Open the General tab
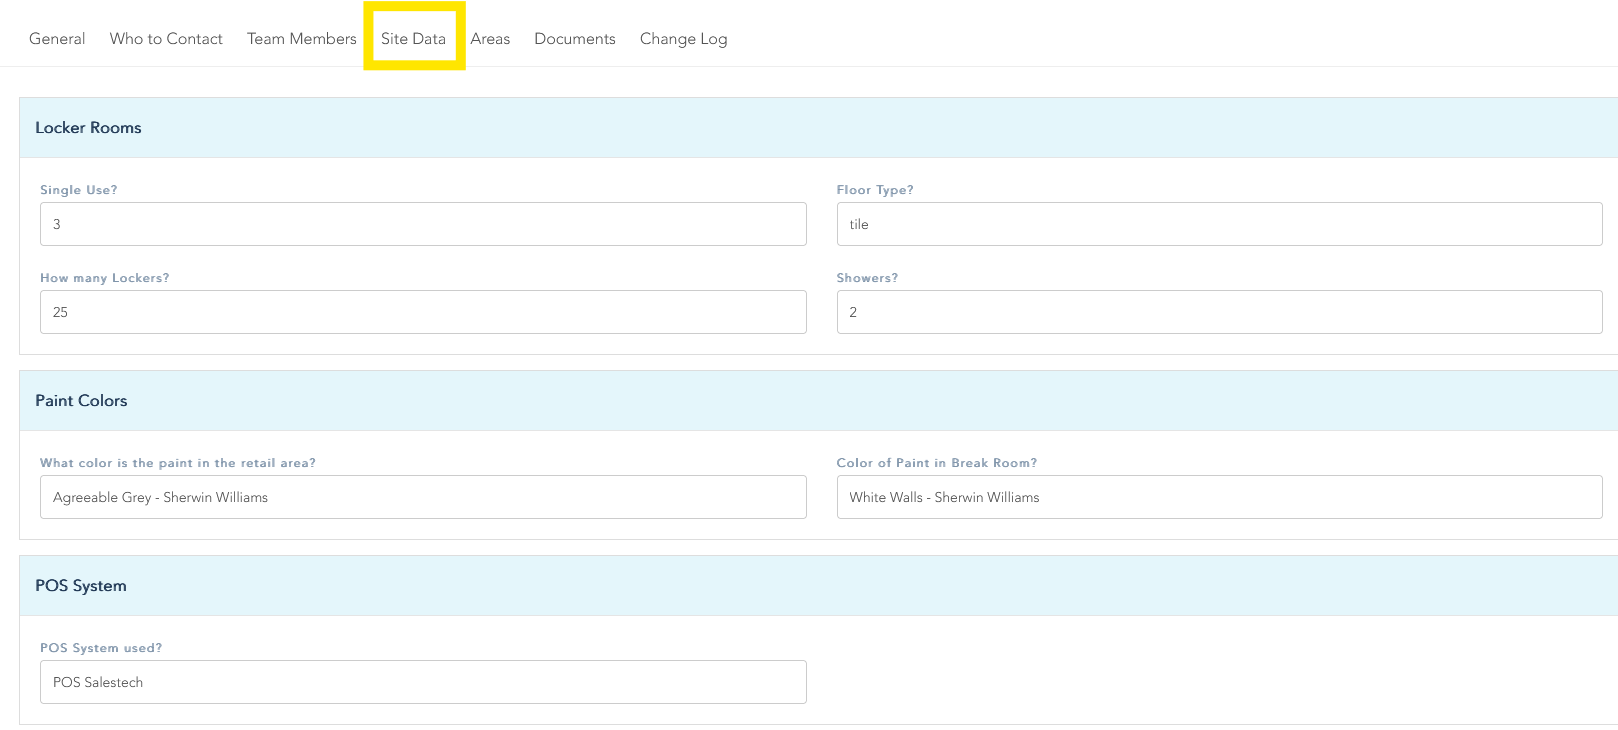1618x730 pixels. [x=57, y=39]
